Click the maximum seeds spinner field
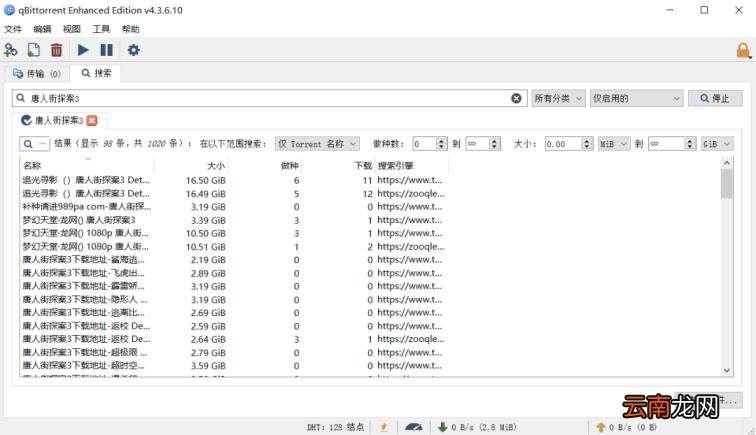The width and height of the screenshot is (756, 435). coord(483,144)
